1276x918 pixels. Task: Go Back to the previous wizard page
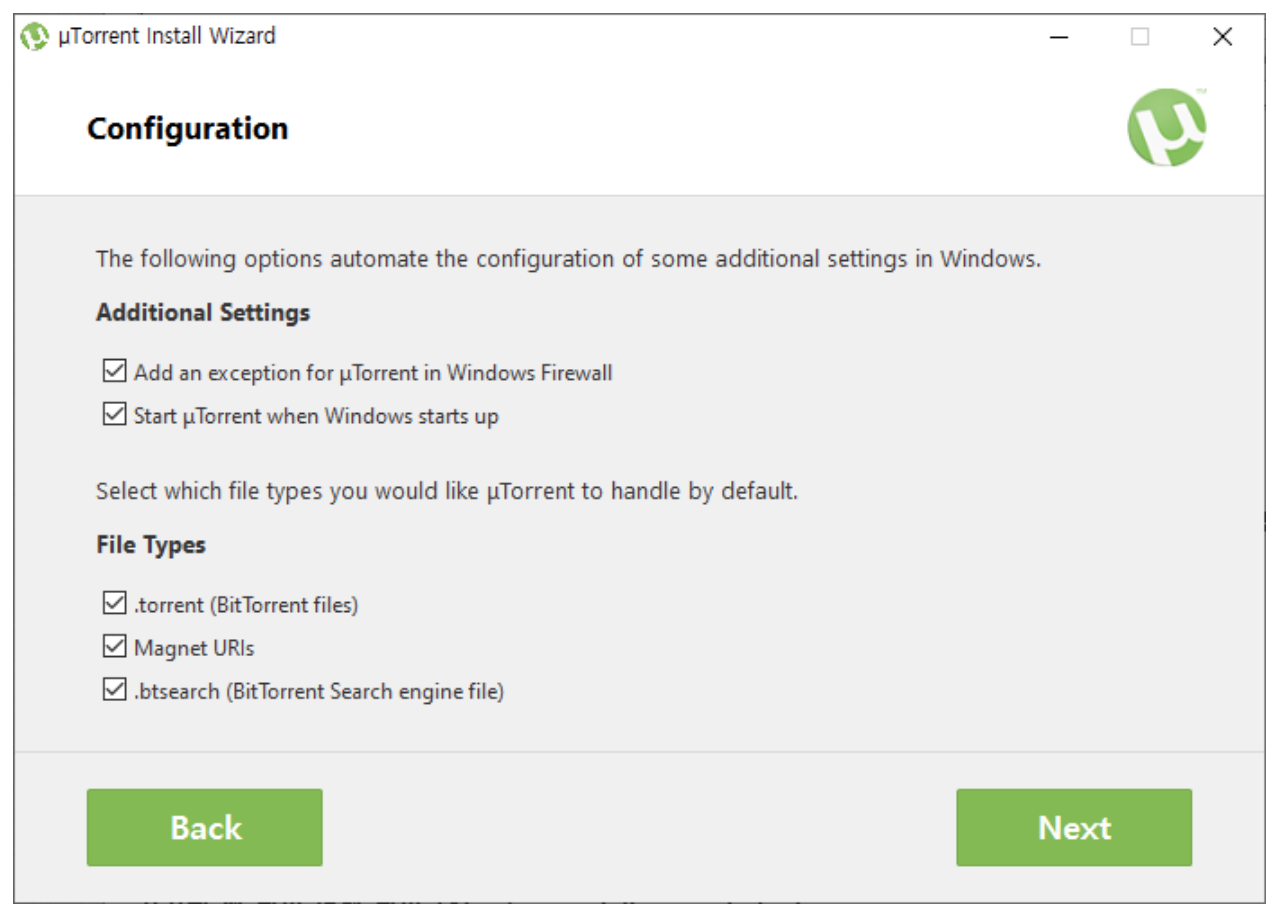pos(204,827)
